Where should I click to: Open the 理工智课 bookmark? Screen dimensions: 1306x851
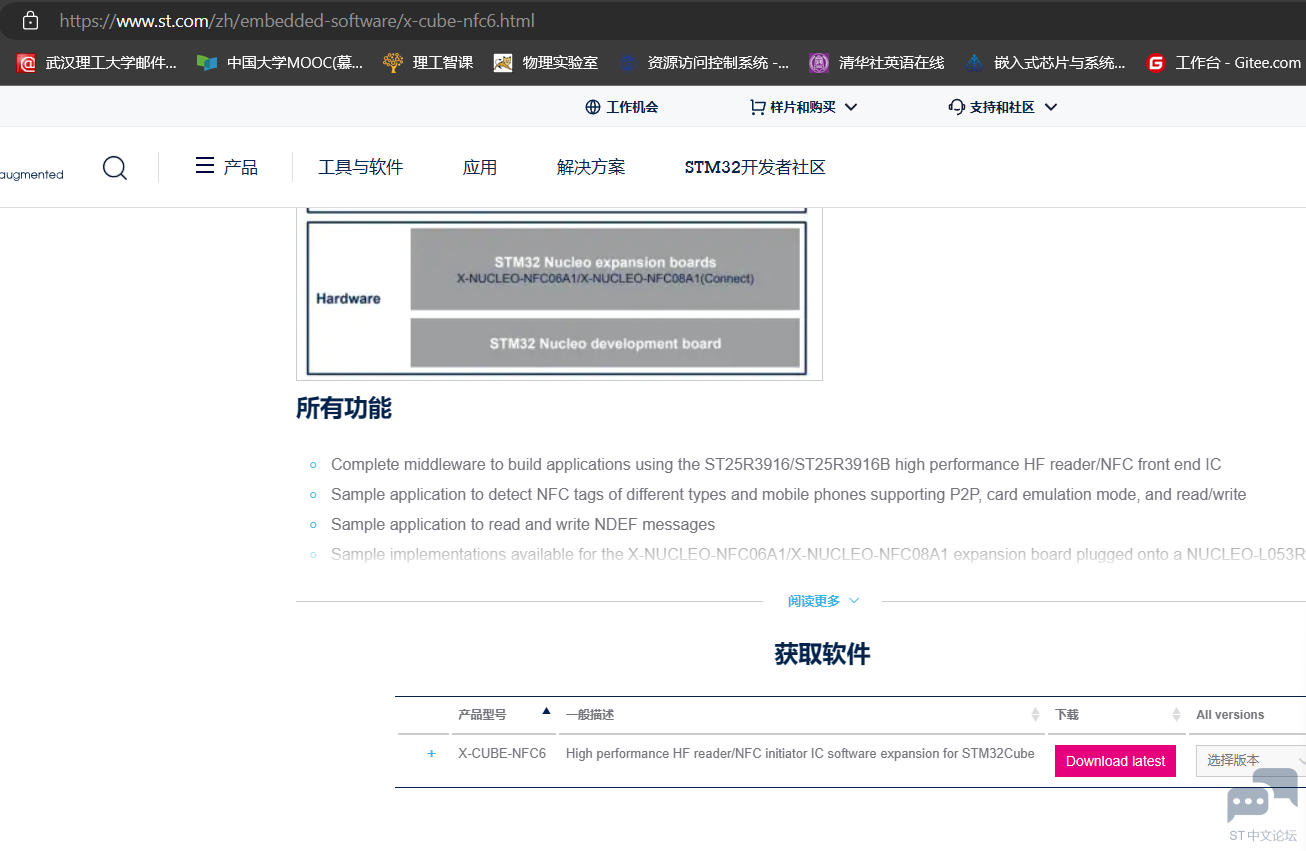coord(428,63)
